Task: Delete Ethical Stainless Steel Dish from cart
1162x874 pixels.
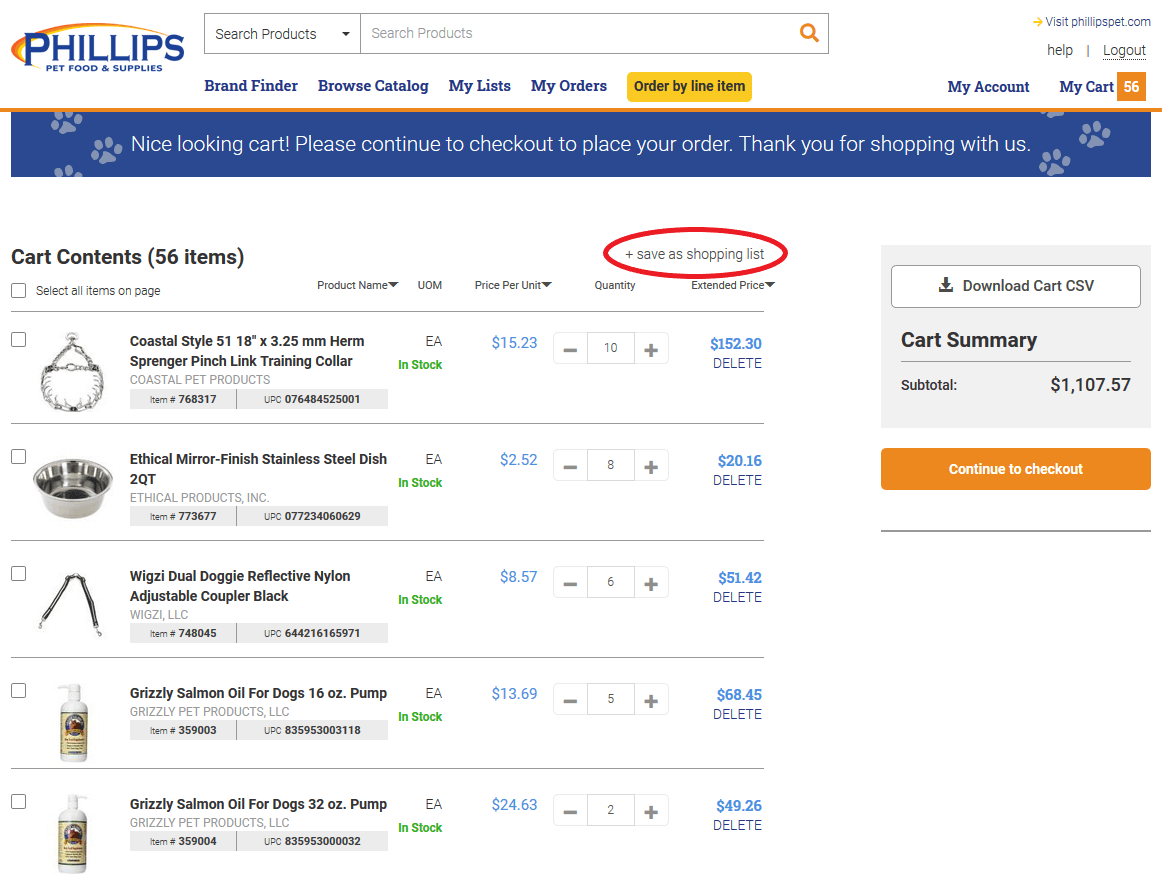Action: point(737,480)
